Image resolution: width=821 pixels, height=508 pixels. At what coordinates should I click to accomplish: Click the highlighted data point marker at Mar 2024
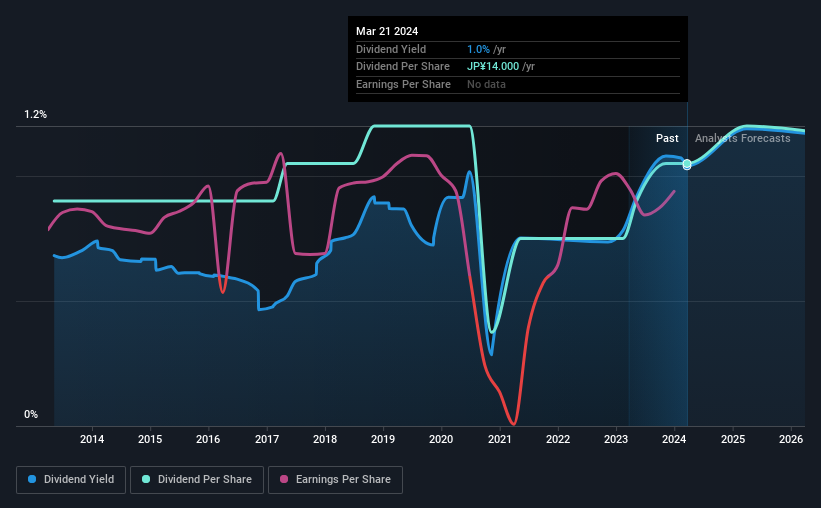(x=687, y=164)
